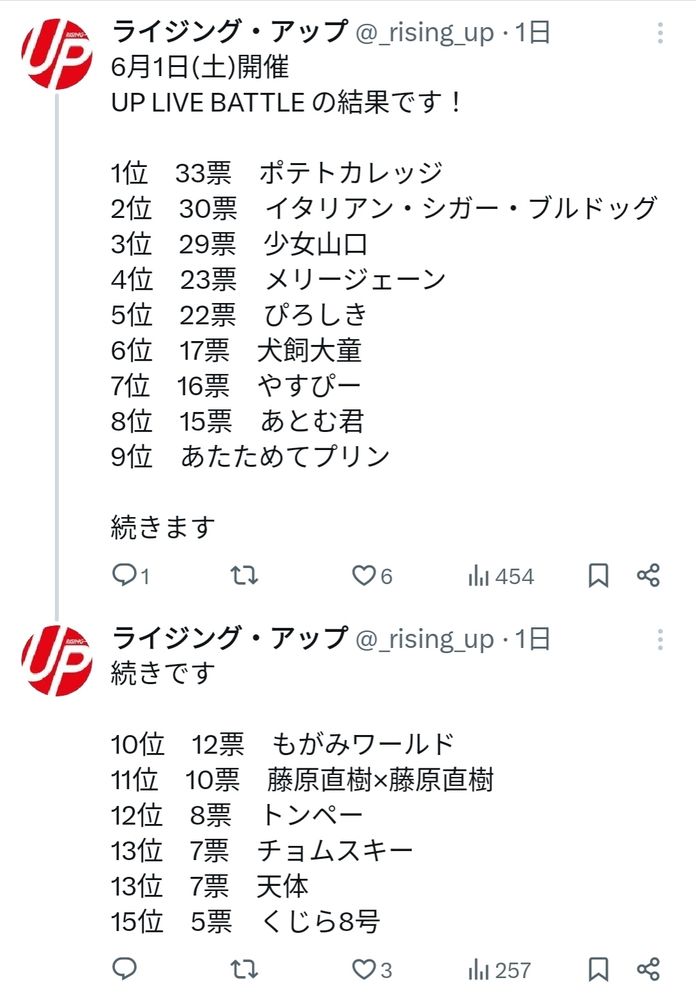Retweet the first results tweet
Screen dimensions: 696x1000
[x=244, y=575]
